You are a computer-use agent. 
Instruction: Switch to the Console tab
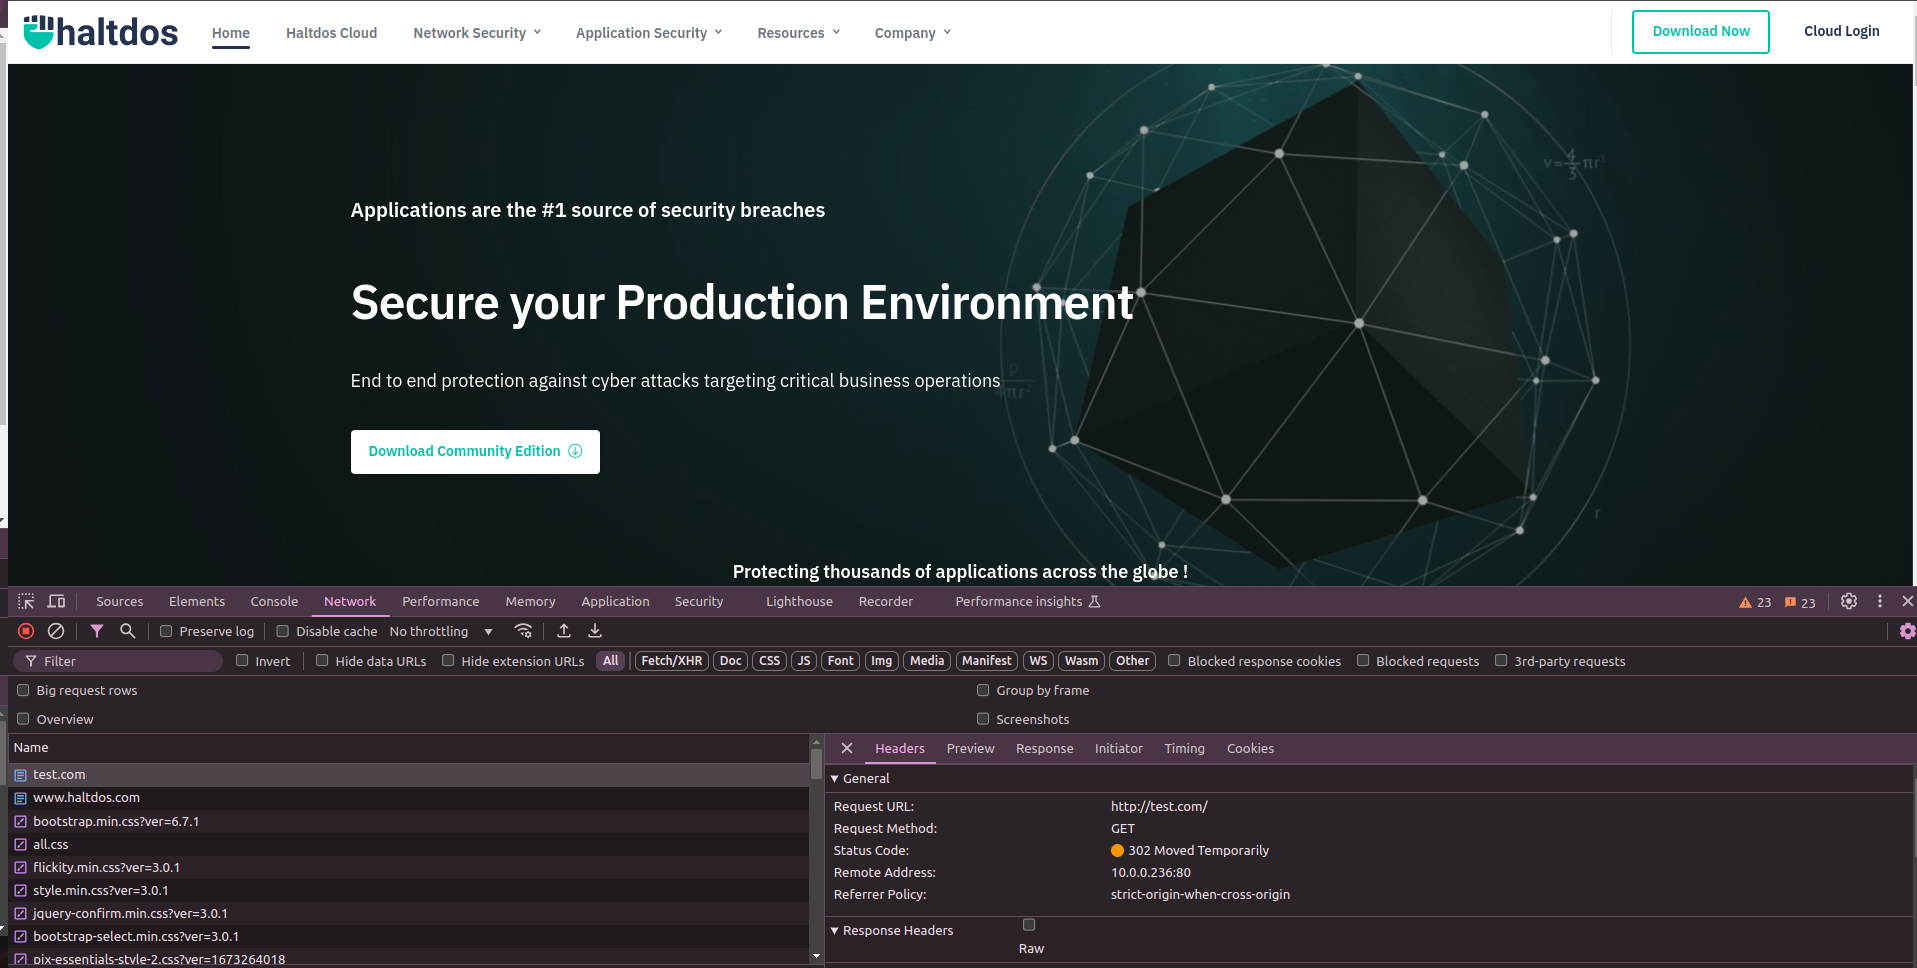[274, 601]
